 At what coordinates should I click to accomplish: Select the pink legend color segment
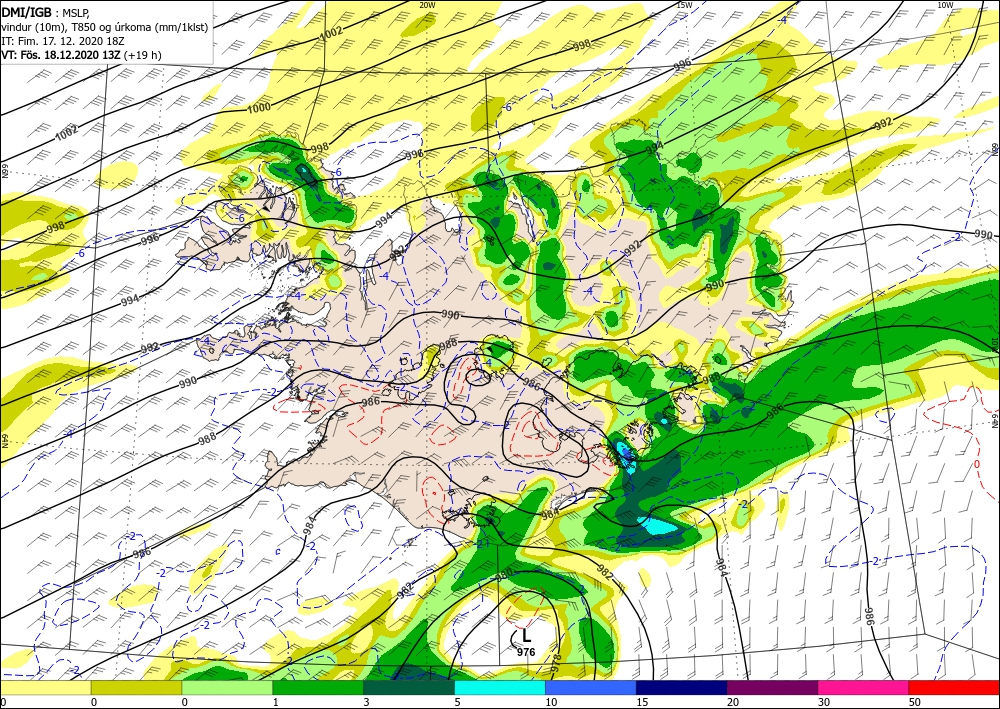pos(864,688)
